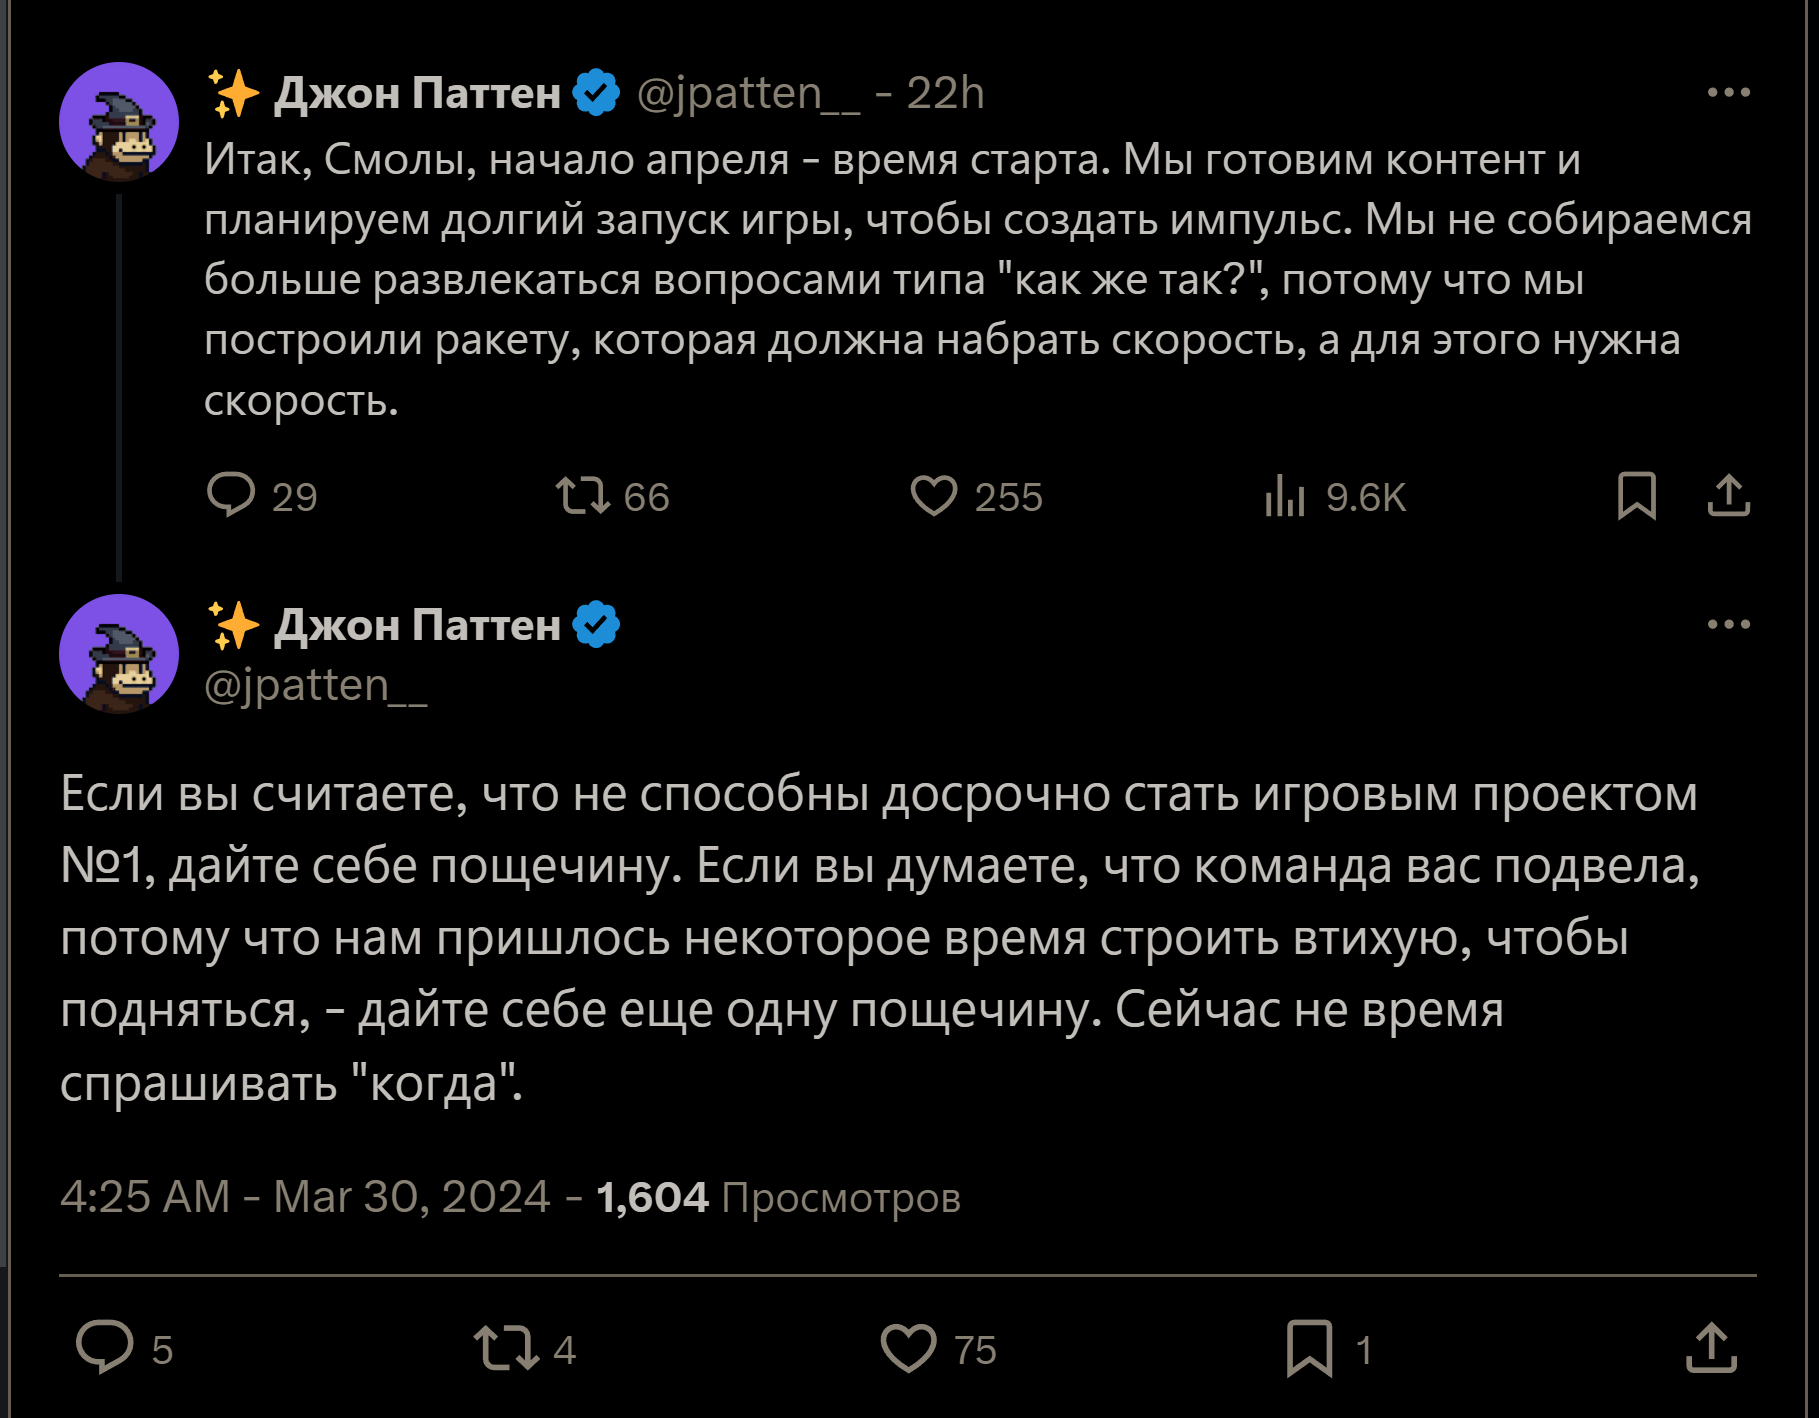Reply to the main tweet with 5 replies

105,1347
